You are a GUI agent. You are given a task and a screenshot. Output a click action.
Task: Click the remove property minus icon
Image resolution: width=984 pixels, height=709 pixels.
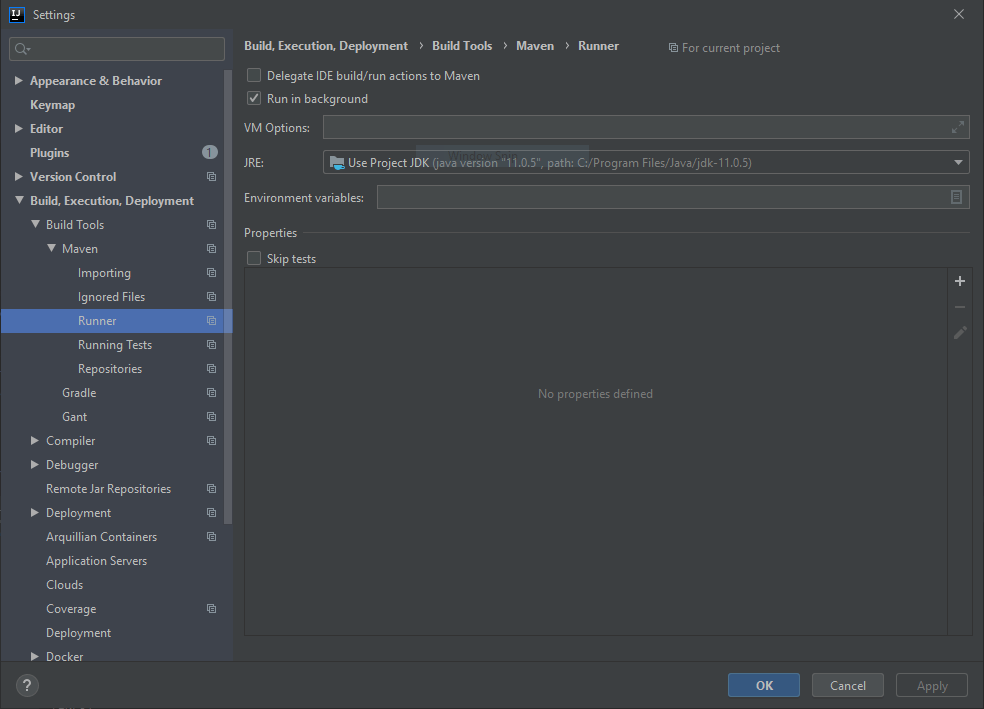point(960,307)
